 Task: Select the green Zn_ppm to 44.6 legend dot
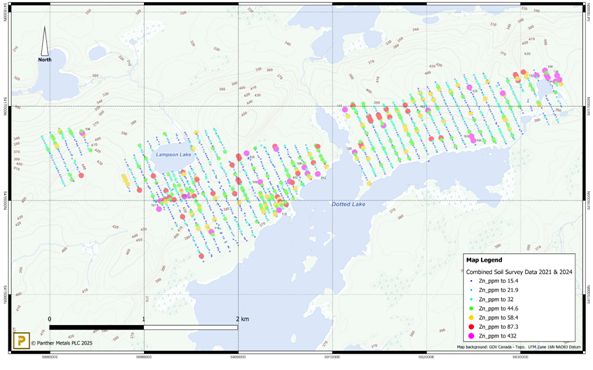click(471, 308)
